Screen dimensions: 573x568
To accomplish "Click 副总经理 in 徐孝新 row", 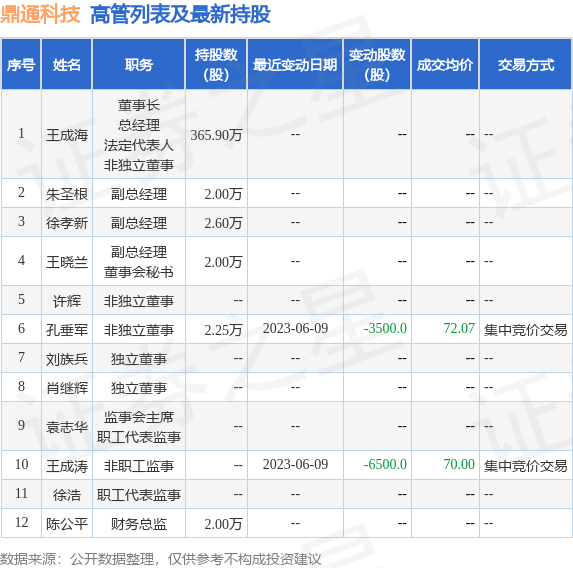I will click(139, 223).
